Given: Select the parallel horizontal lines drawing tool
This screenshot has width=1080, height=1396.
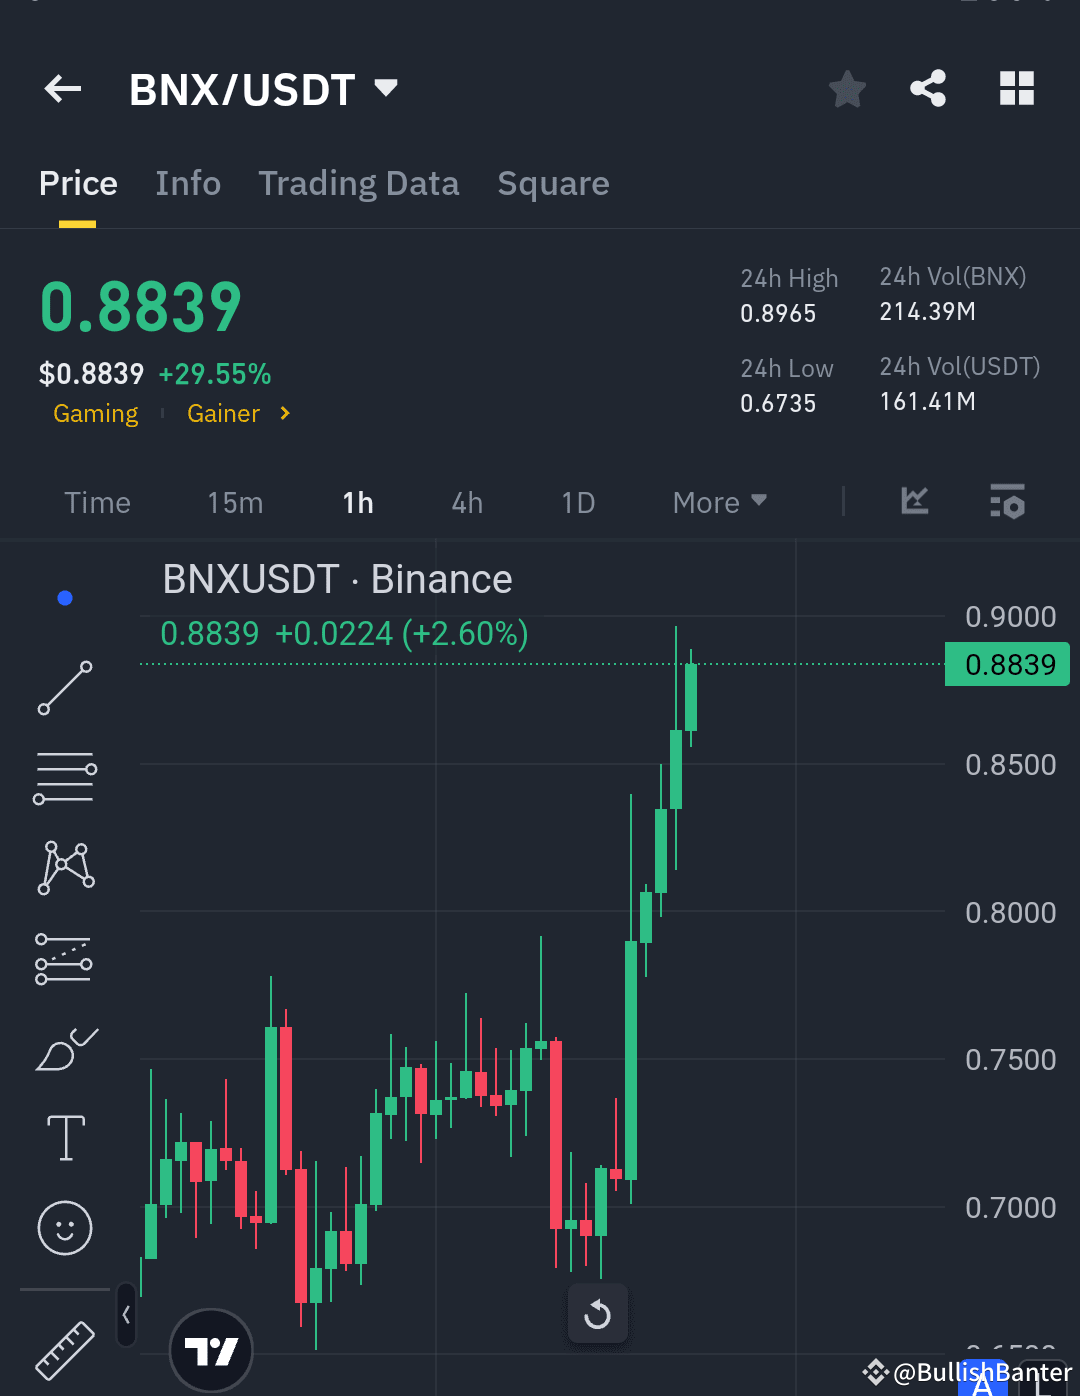Looking at the screenshot, I should 64,777.
